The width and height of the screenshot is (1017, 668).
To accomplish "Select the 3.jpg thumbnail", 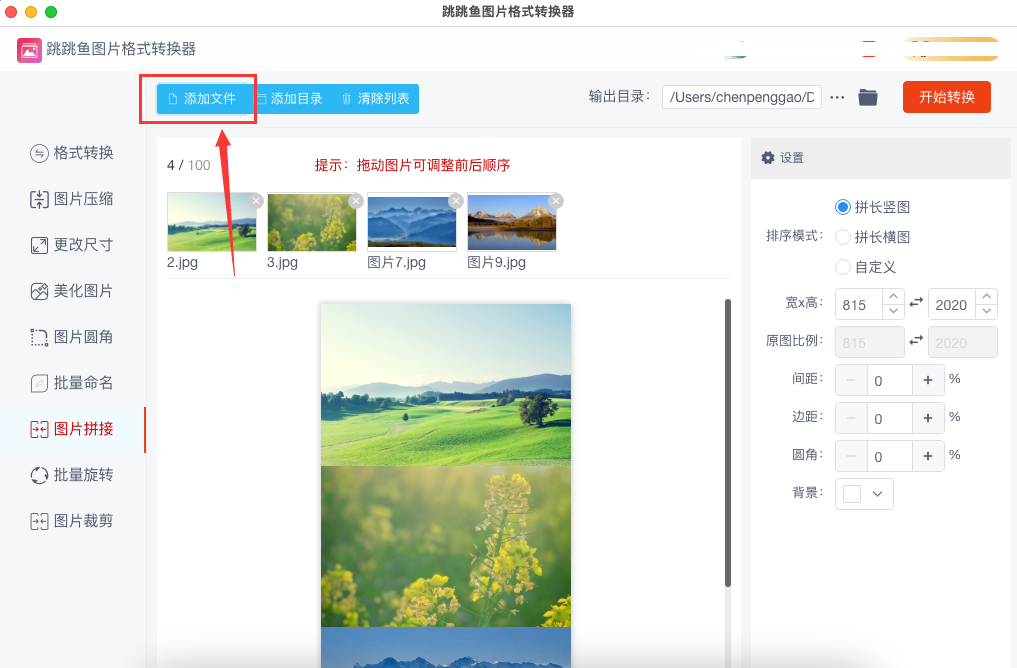I will (x=311, y=222).
